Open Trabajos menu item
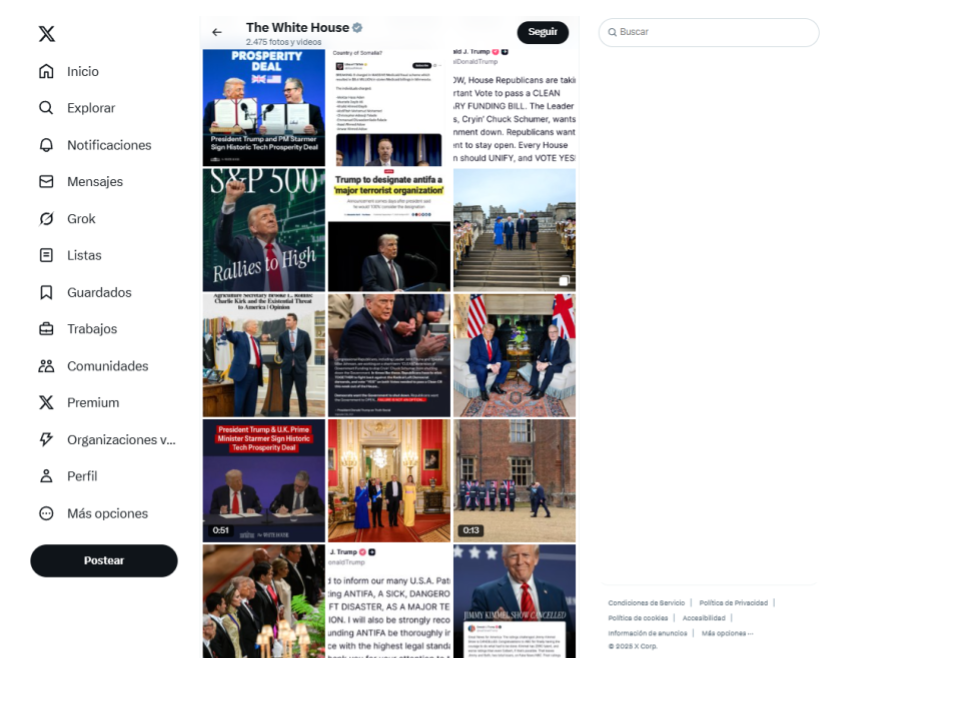The height and width of the screenshot is (720, 960). [x=77, y=329]
